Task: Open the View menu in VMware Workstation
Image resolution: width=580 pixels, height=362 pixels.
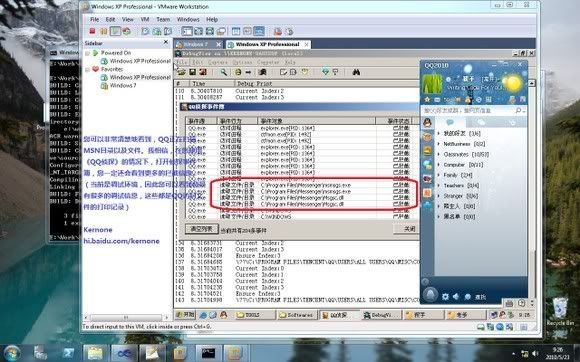Action: [128, 19]
